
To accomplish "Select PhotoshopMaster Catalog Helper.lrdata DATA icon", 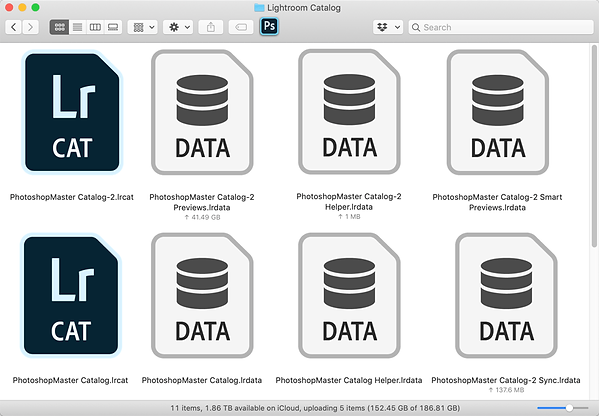I will (x=349, y=296).
